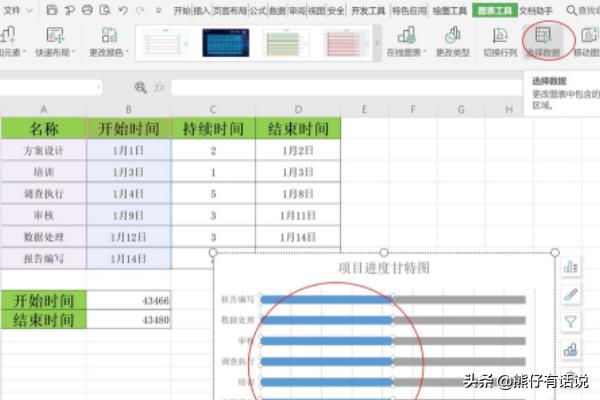Image resolution: width=600 pixels, height=400 pixels.
Task: Click the chart style brush side button
Action: click(571, 294)
